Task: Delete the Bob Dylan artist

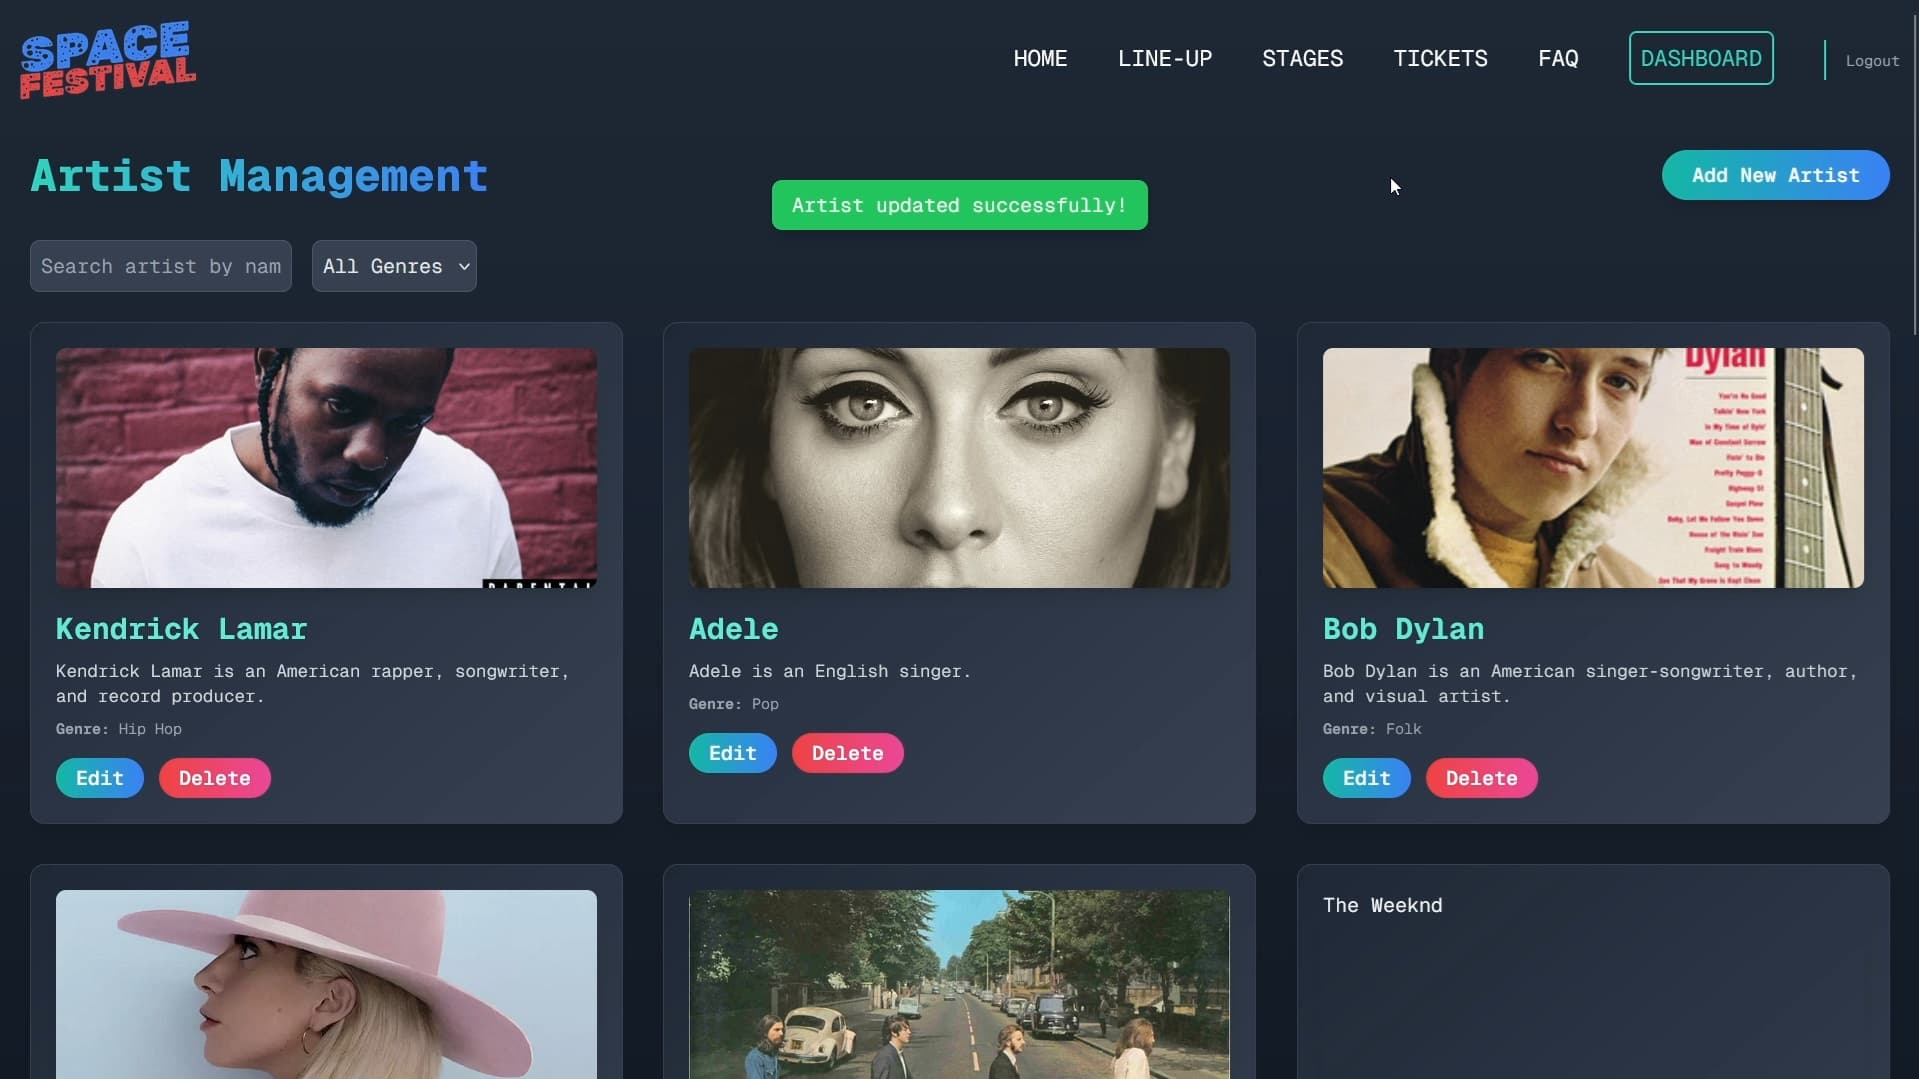Action: tap(1481, 778)
